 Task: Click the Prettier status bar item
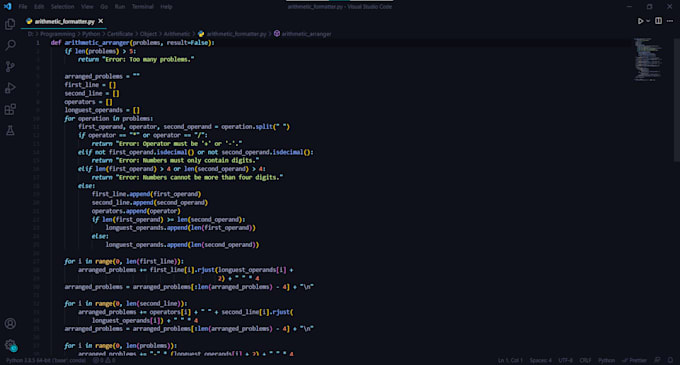coord(634,360)
